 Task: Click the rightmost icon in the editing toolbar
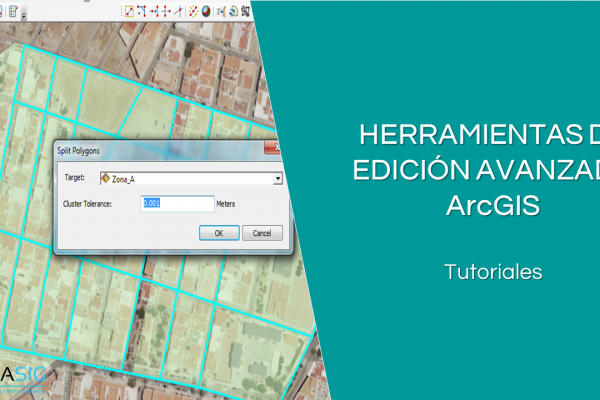[245, 11]
